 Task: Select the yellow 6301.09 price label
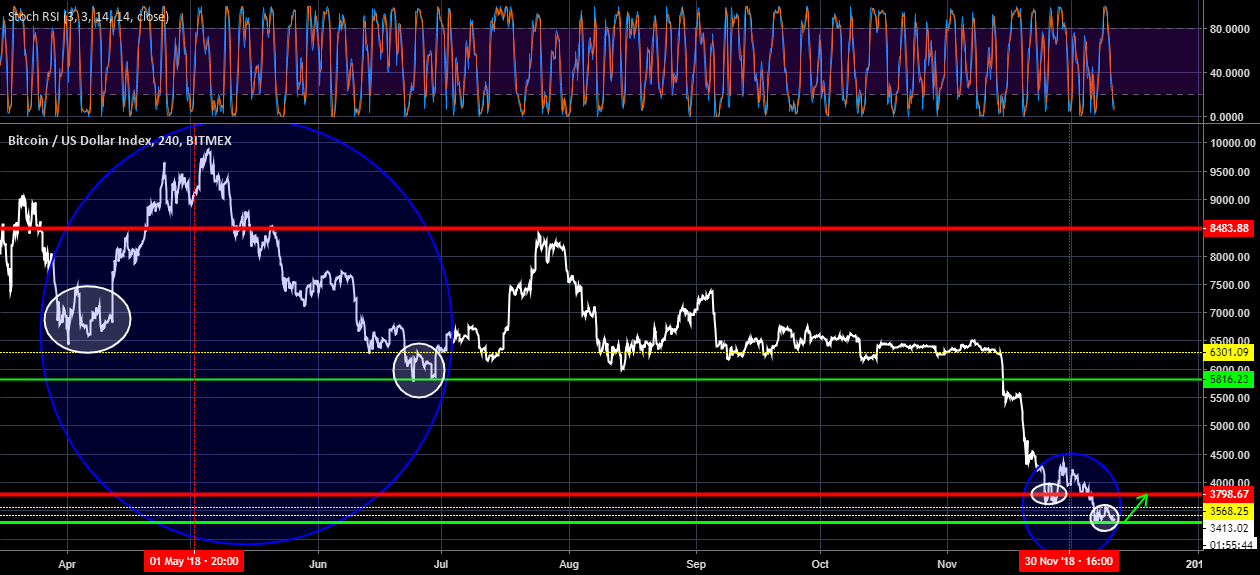pos(1228,353)
